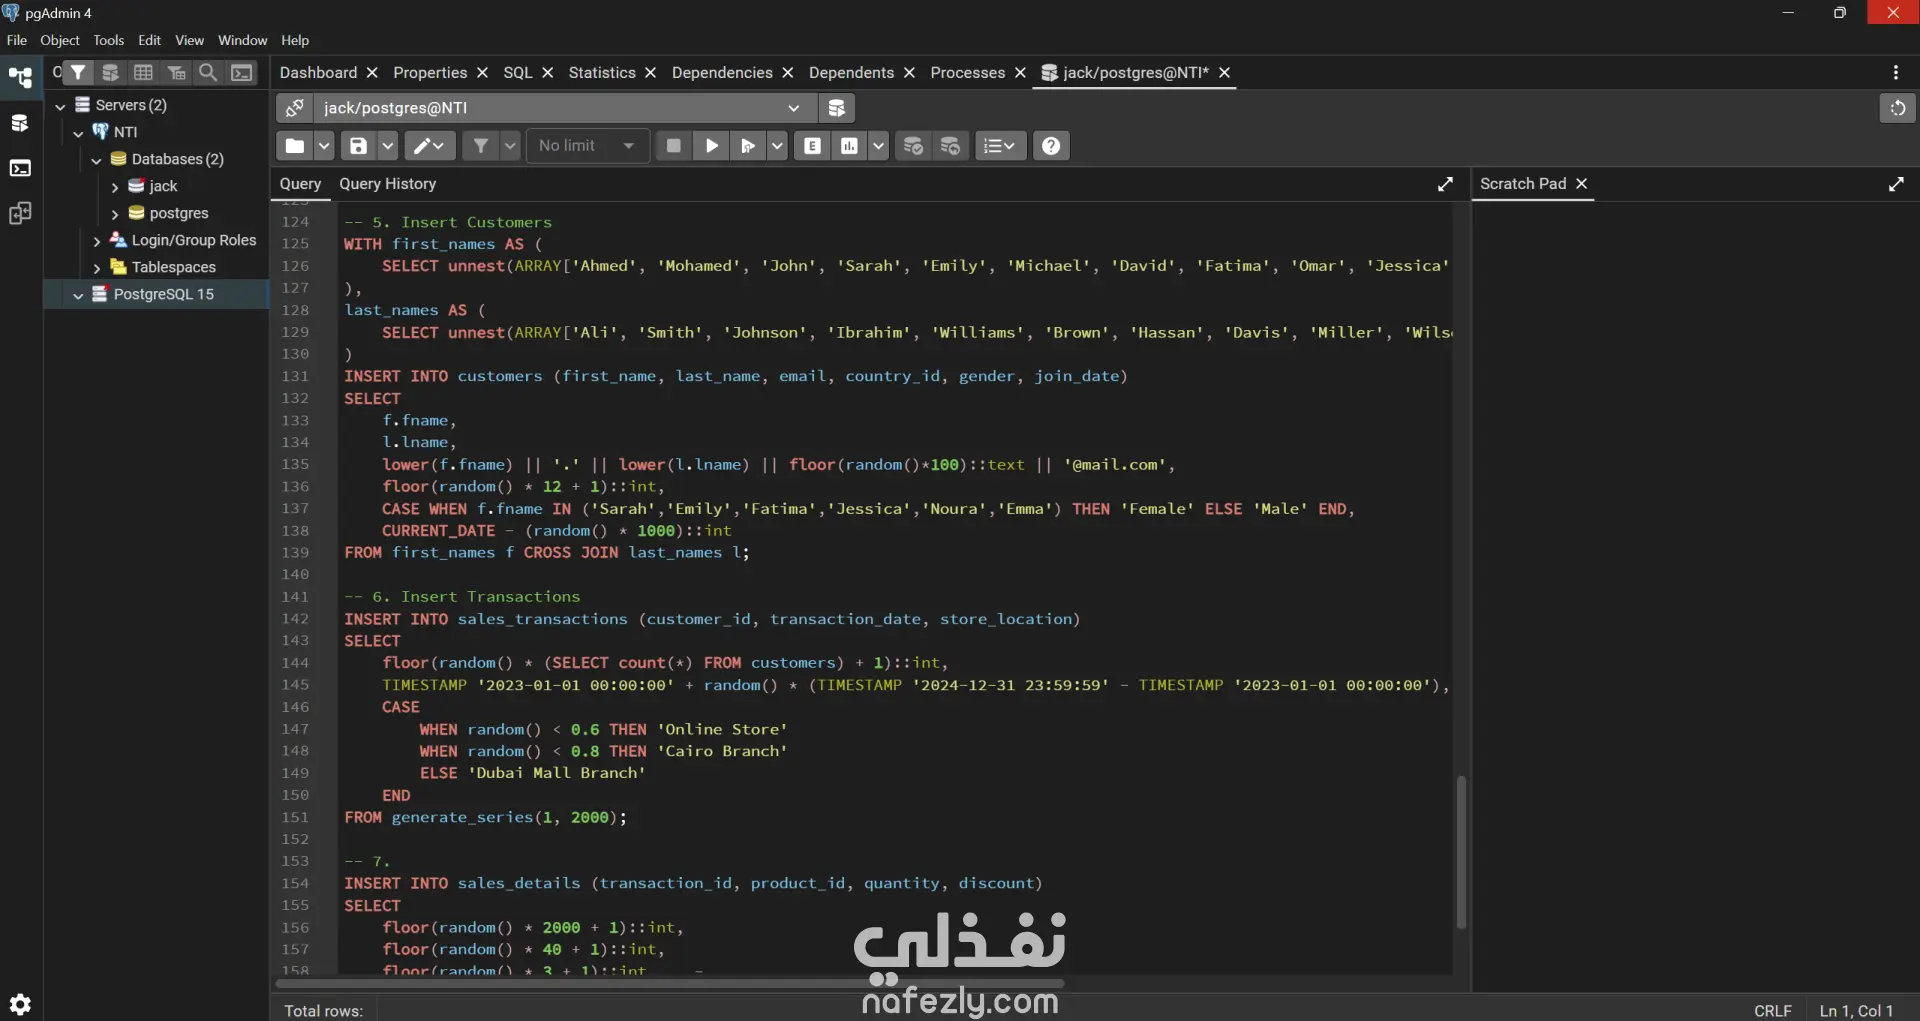
Task: Click the Stop query button
Action: click(674, 146)
